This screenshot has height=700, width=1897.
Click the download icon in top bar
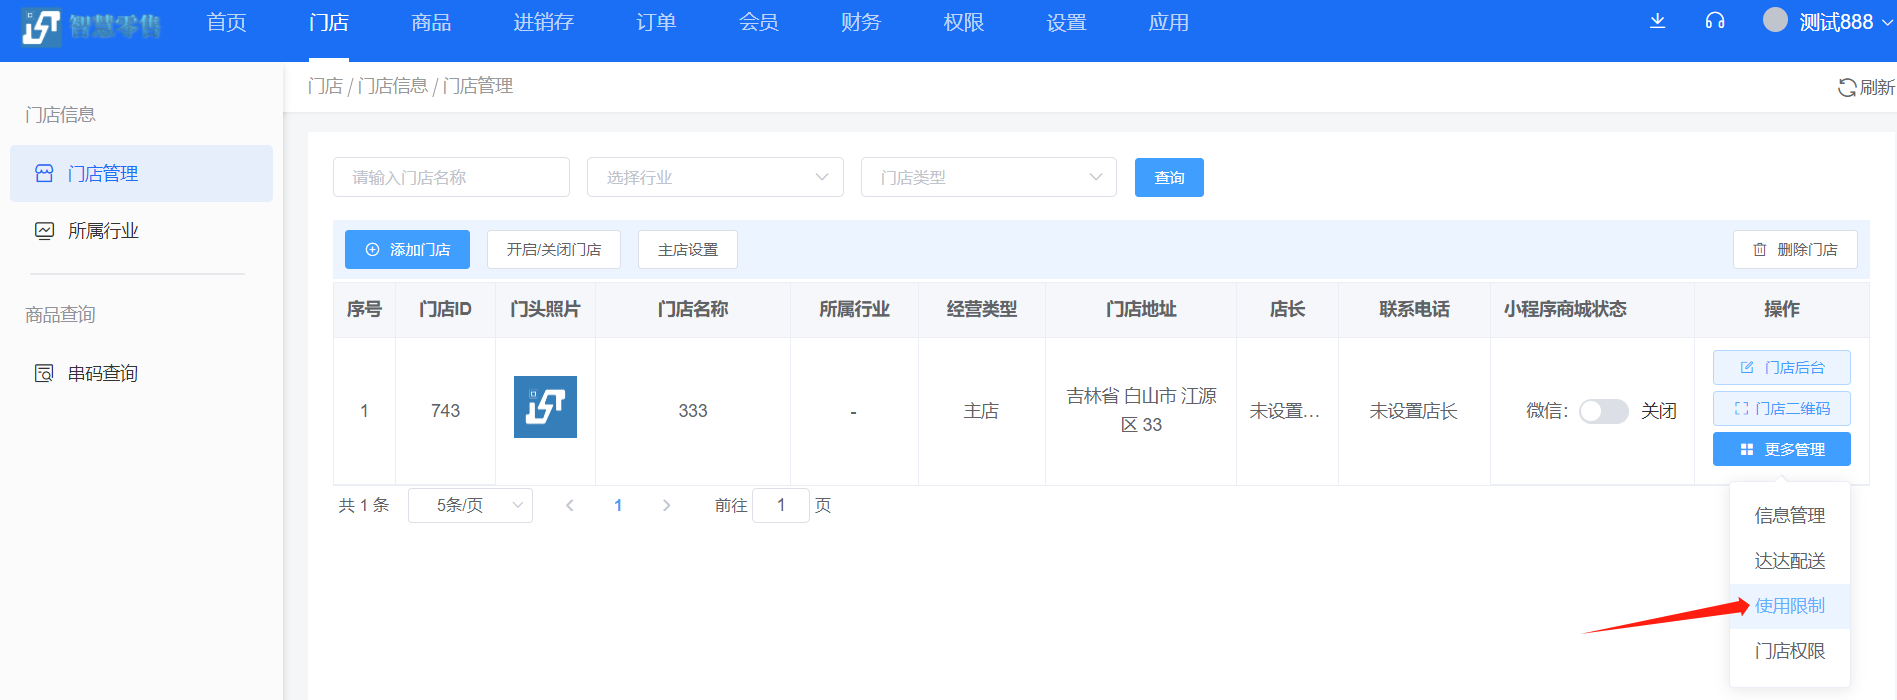pyautogui.click(x=1657, y=21)
